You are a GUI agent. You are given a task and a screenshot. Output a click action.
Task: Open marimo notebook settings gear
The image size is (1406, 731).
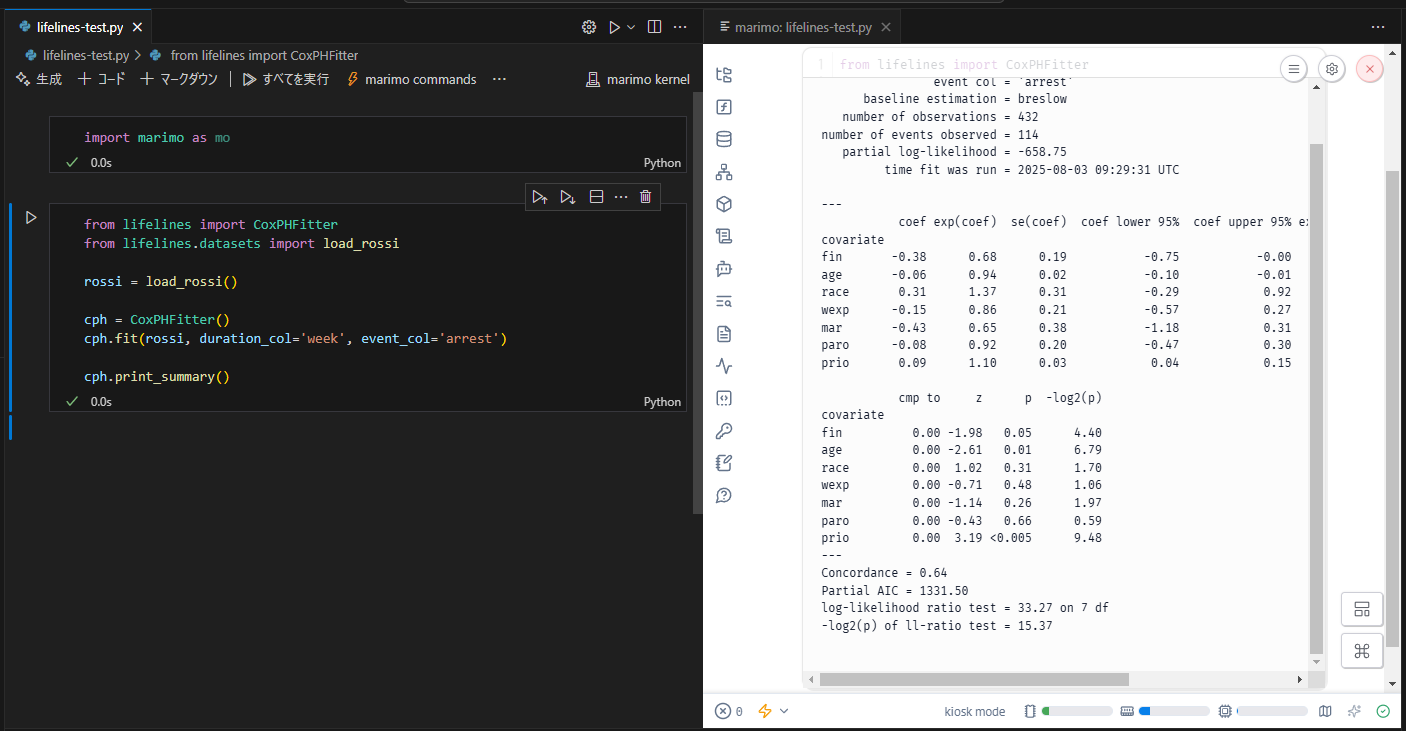(1331, 68)
